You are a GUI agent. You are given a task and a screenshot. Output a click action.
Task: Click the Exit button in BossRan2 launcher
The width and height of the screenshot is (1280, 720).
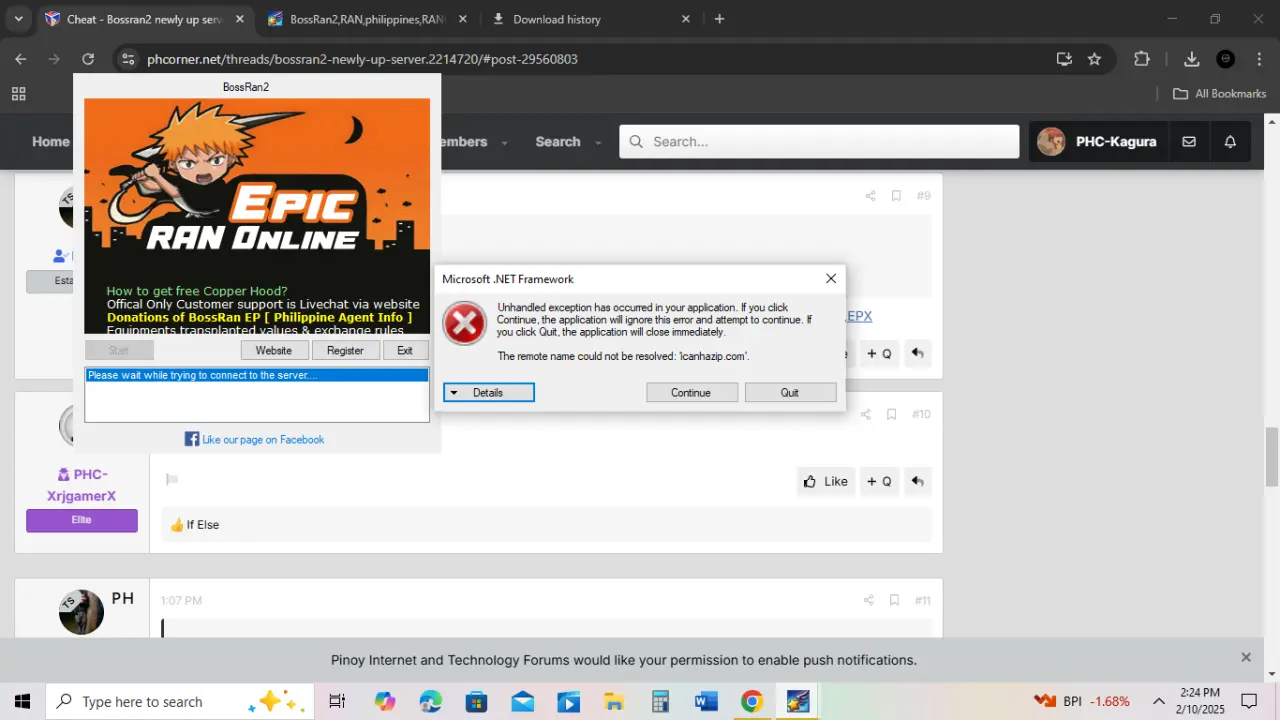pyautogui.click(x=405, y=350)
